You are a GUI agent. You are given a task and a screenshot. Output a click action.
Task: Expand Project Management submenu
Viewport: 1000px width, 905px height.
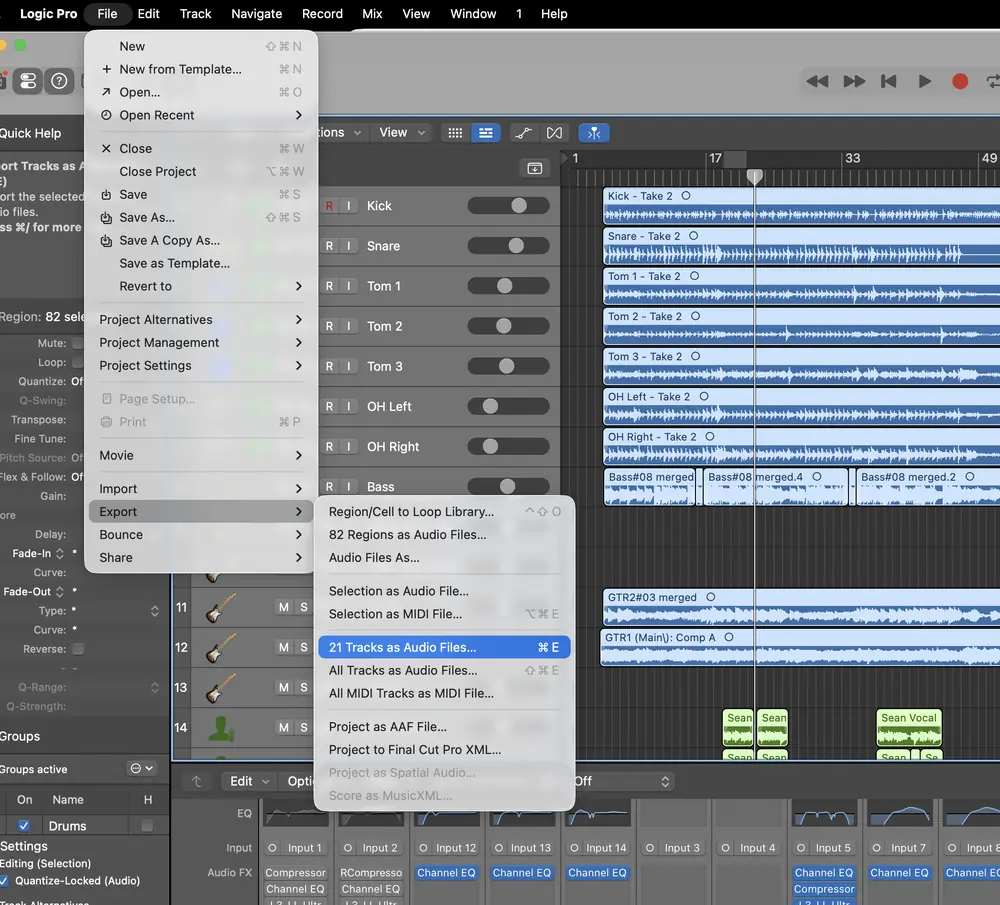point(201,342)
